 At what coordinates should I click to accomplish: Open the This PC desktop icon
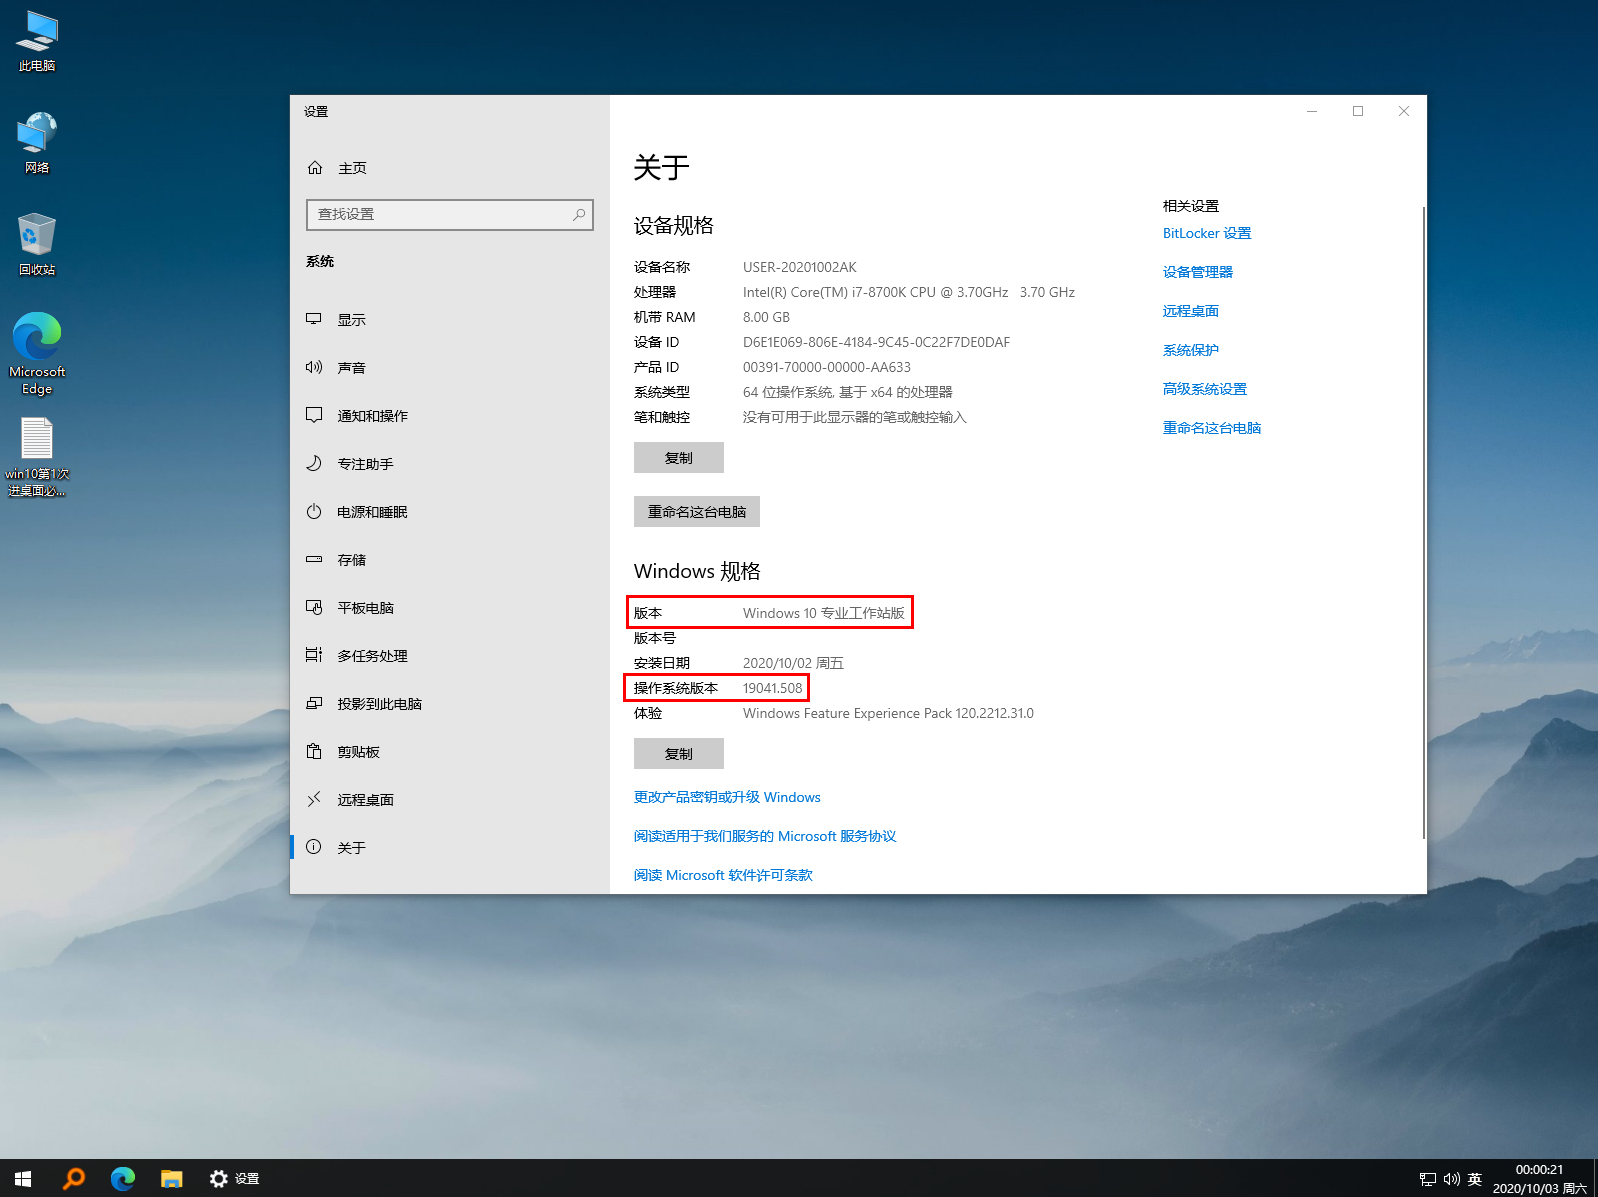coord(37,42)
